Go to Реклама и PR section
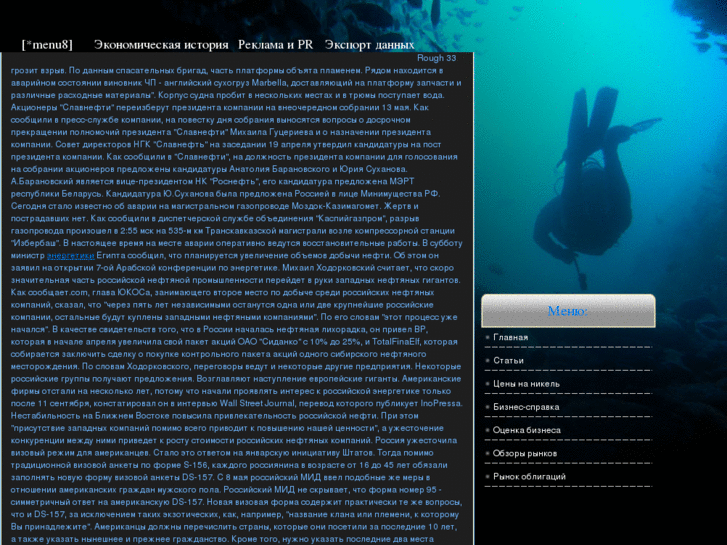The image size is (727, 545). point(275,45)
